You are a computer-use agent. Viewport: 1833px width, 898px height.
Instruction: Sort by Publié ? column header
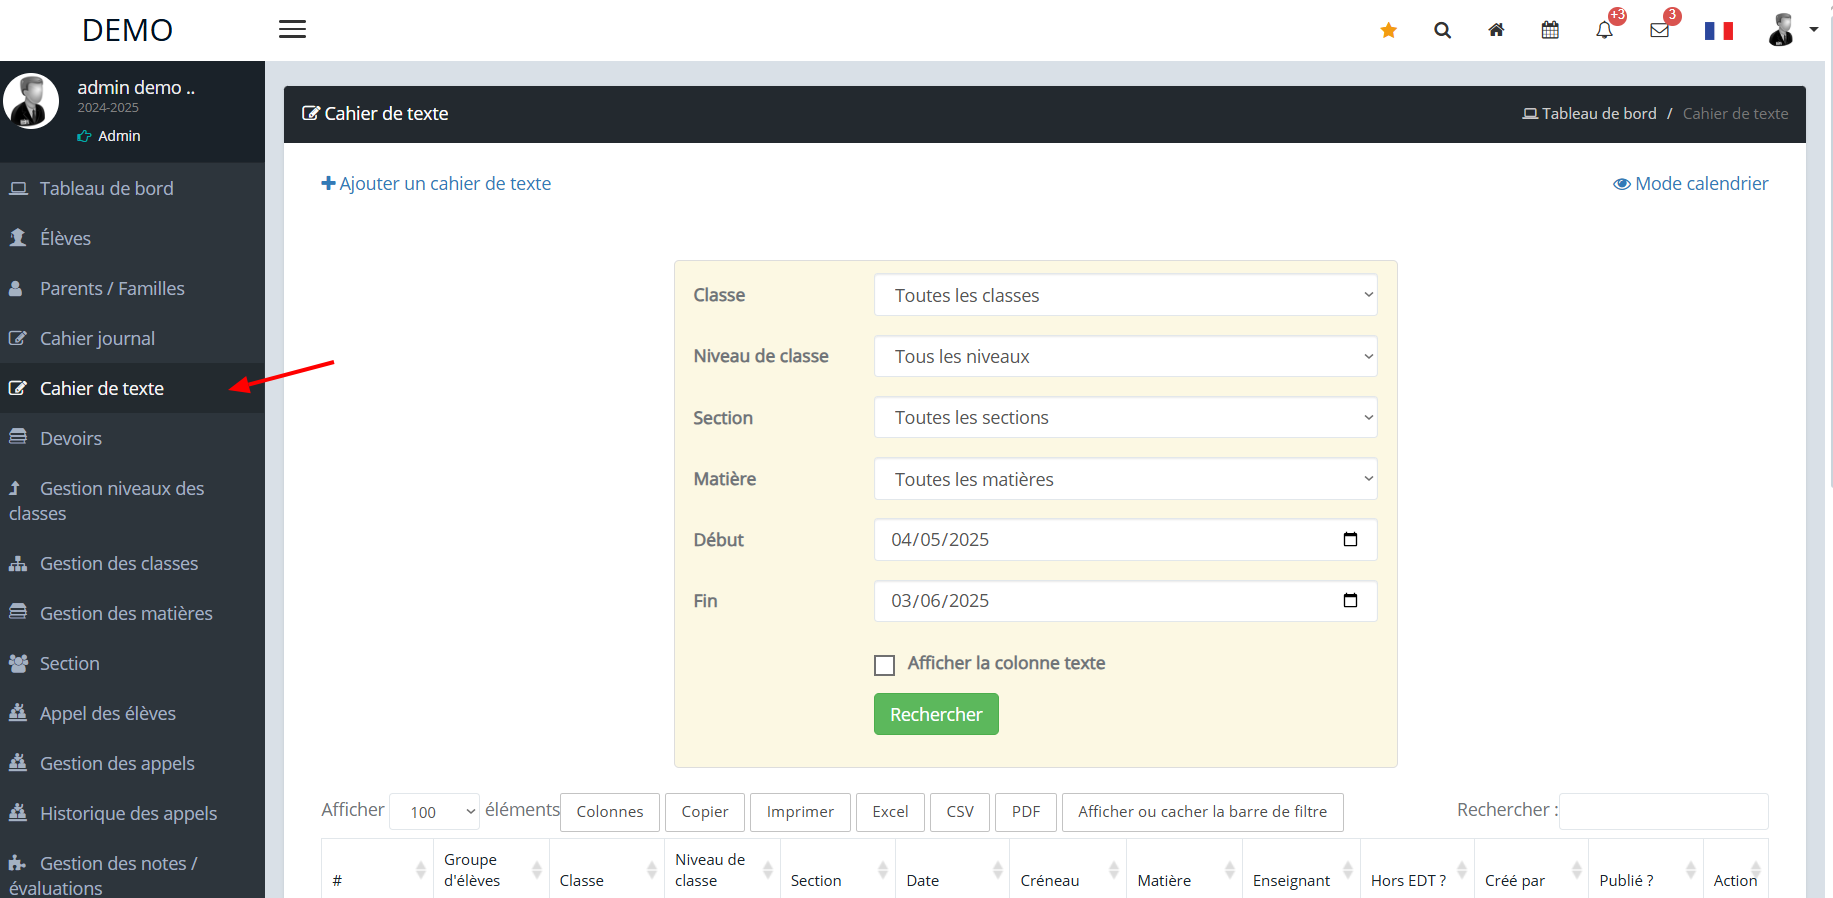coord(1645,869)
